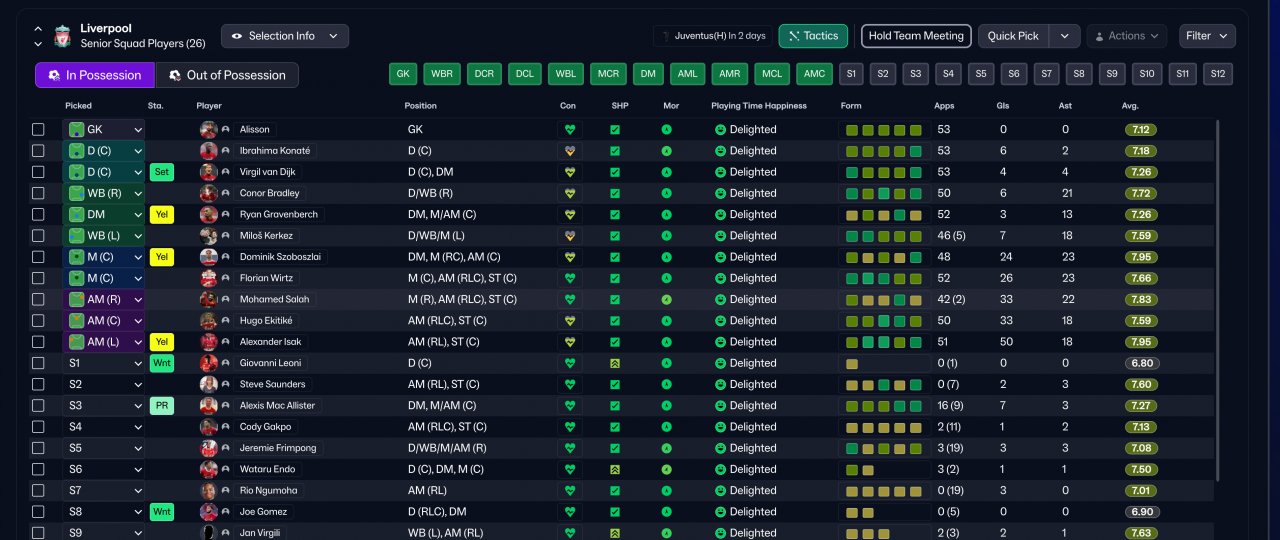Click the pitch icon in Ryan Gravenberch's DM selector
Image resolution: width=1280 pixels, height=540 pixels.
click(76, 214)
